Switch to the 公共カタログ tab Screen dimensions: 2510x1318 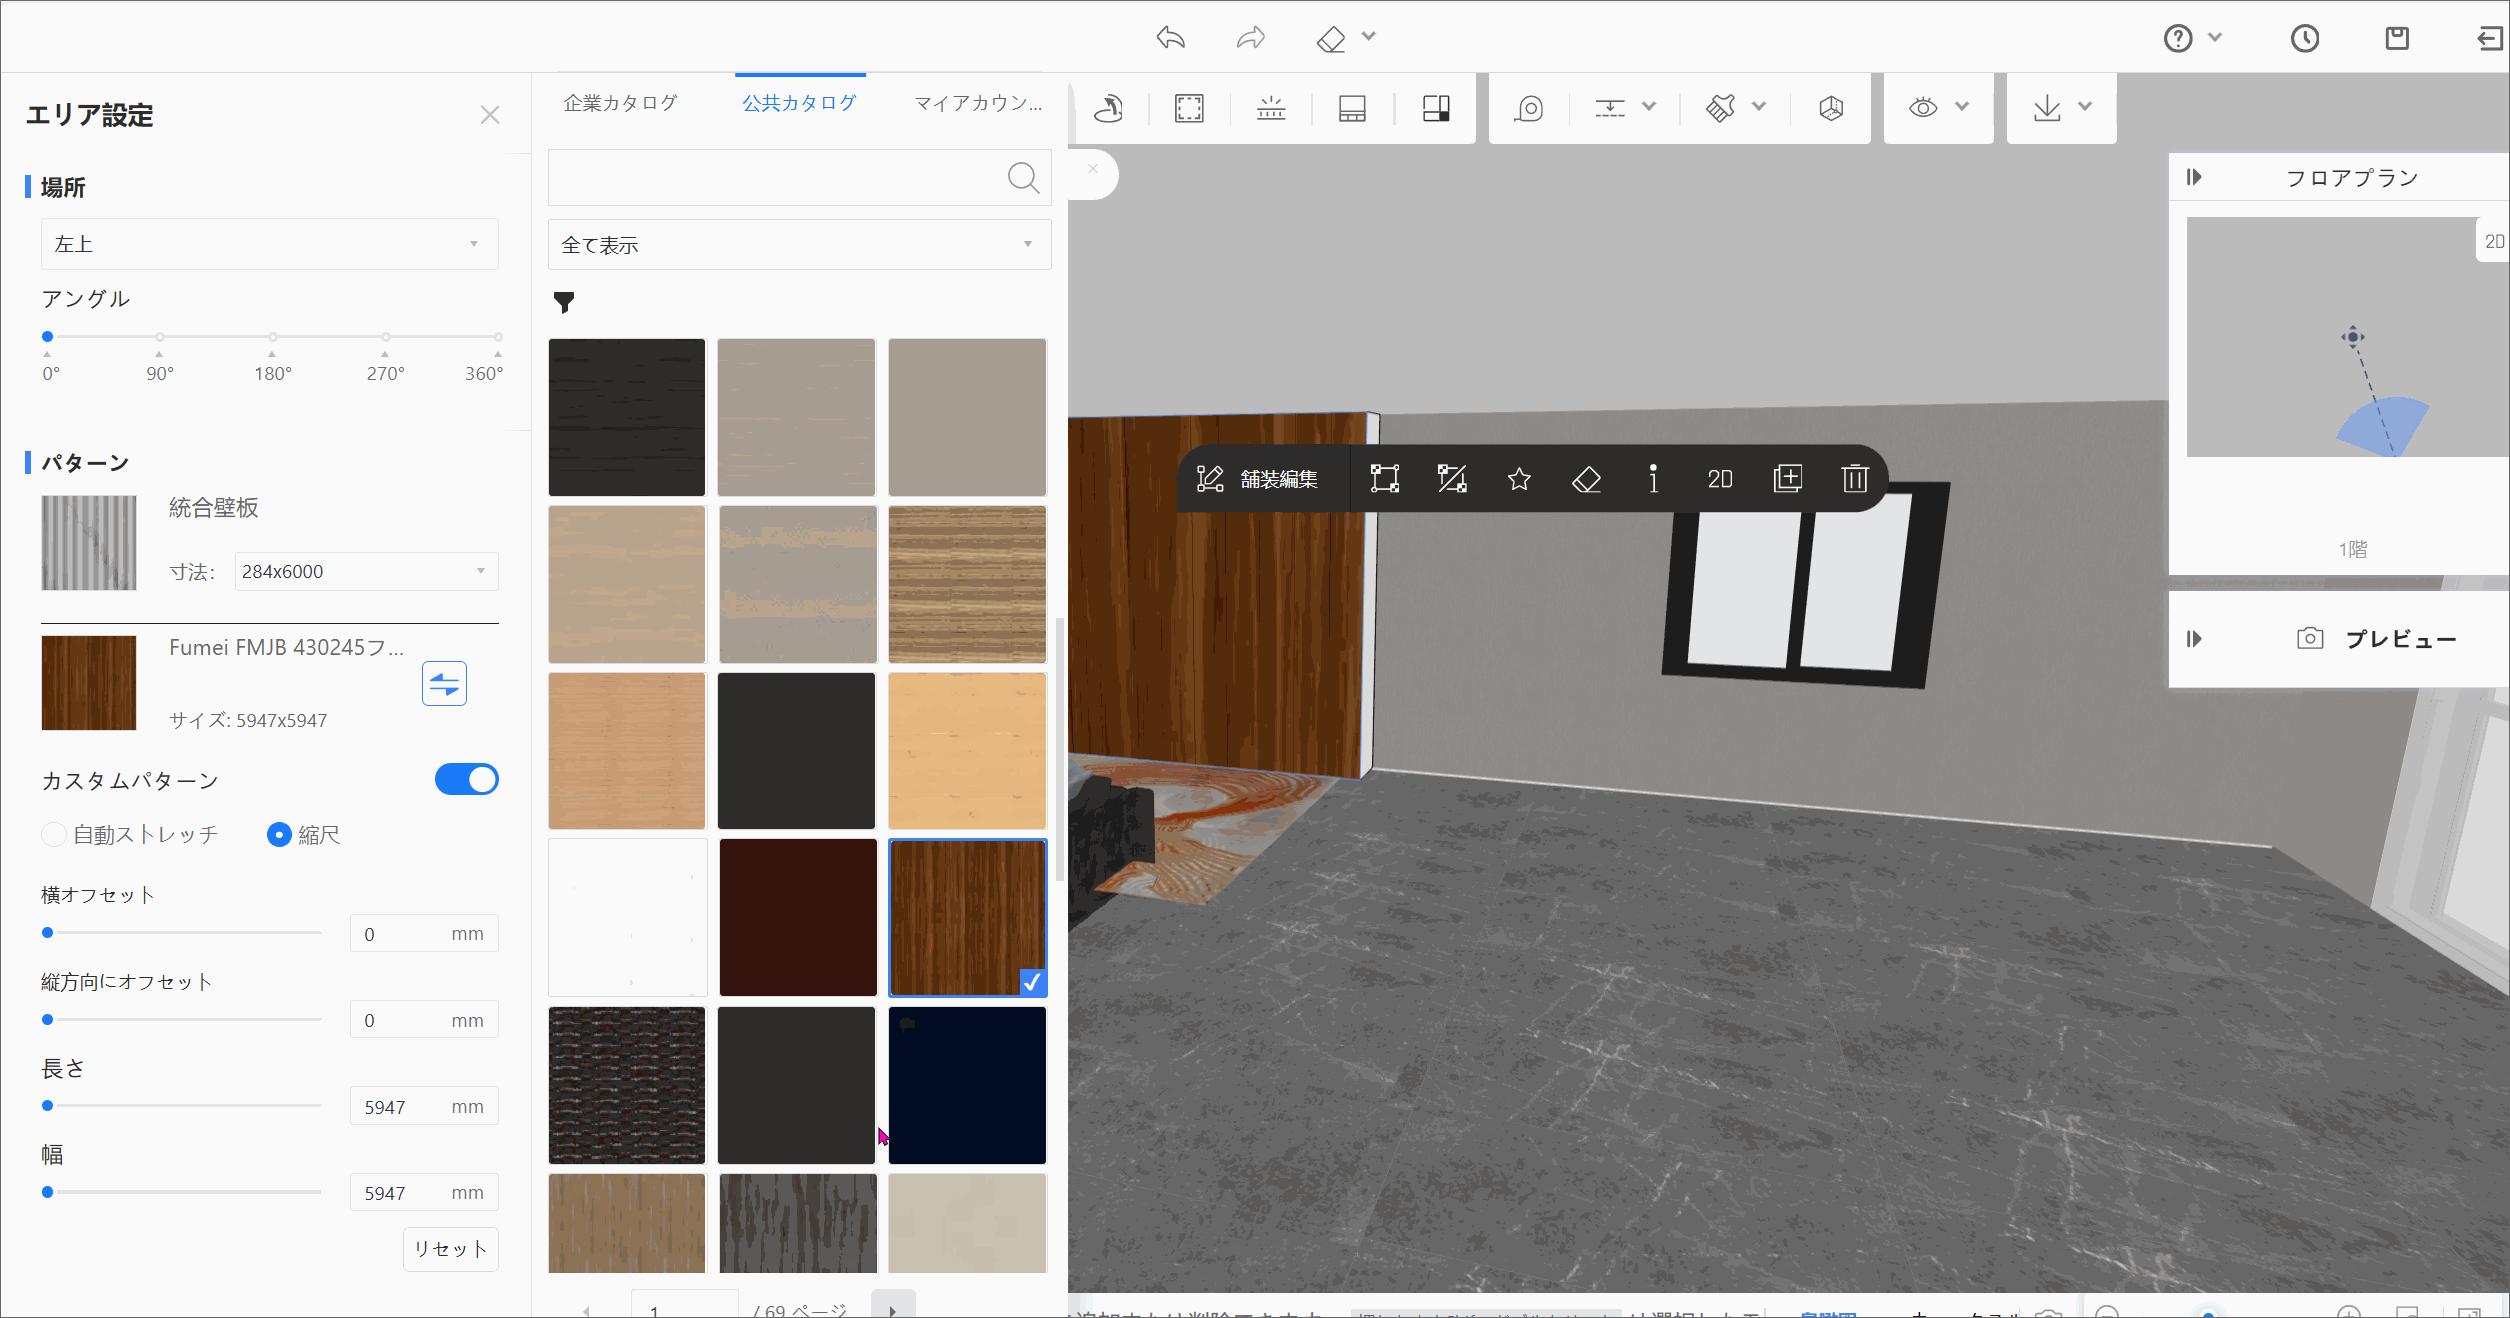pyautogui.click(x=799, y=103)
